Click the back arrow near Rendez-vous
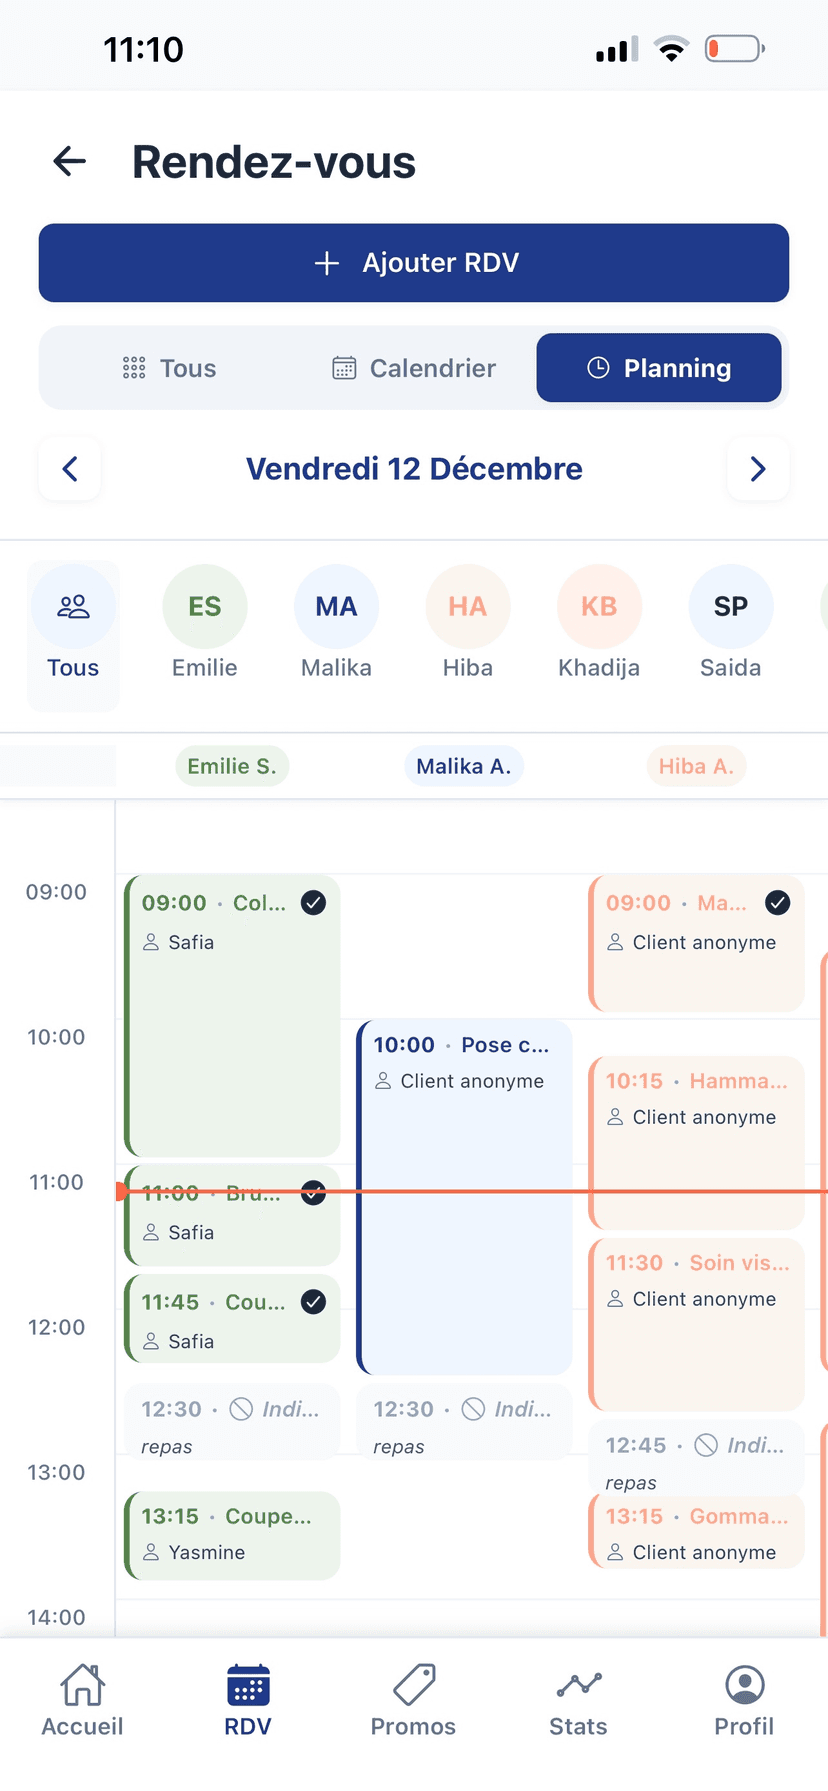The width and height of the screenshot is (828, 1791). tap(68, 161)
